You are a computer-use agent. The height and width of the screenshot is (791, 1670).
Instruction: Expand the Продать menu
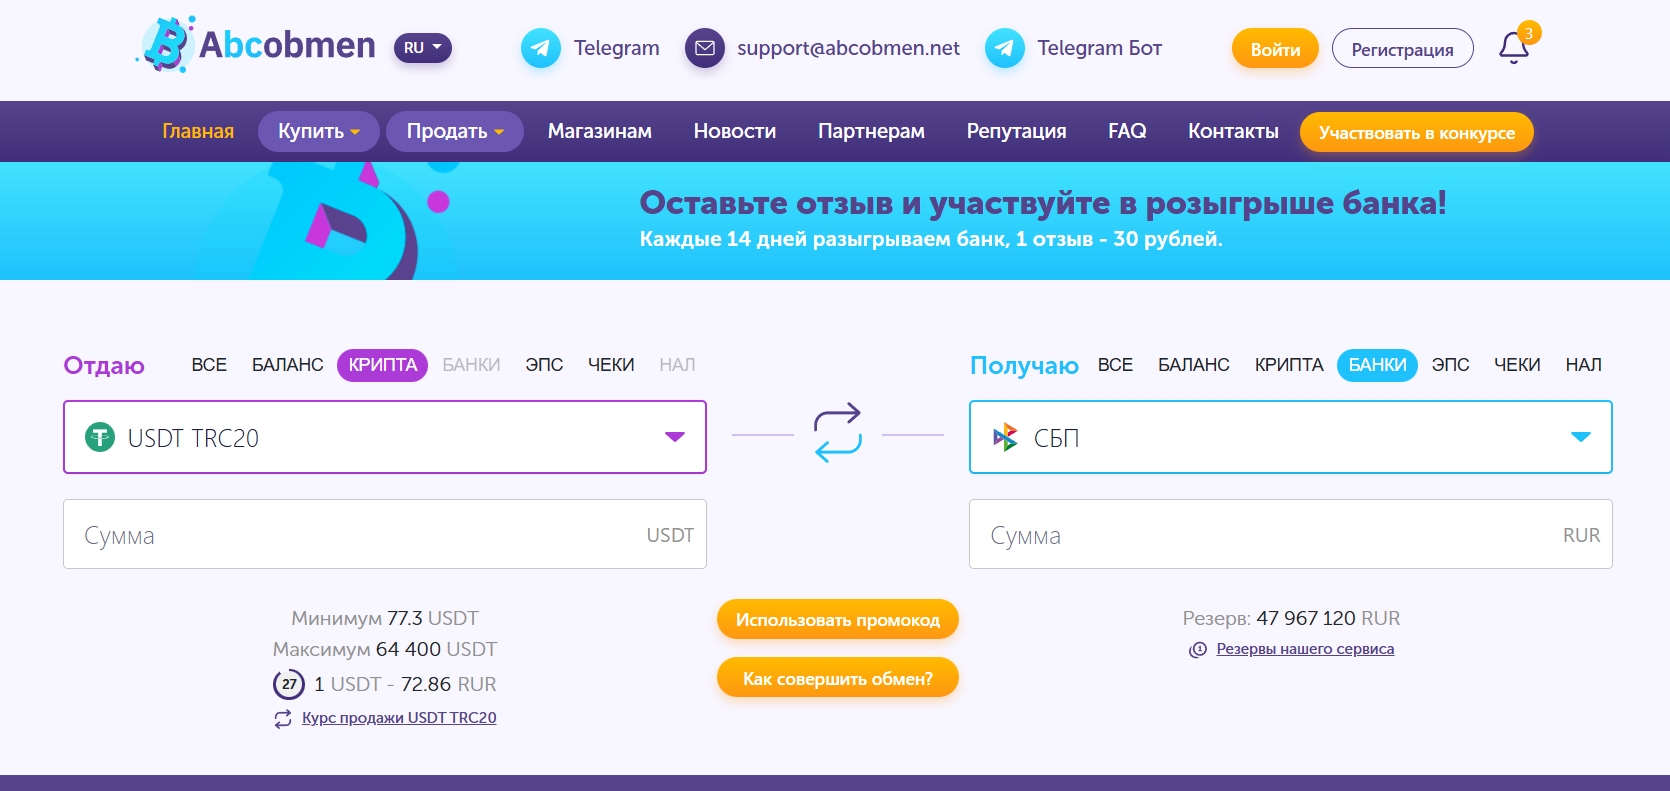point(455,131)
